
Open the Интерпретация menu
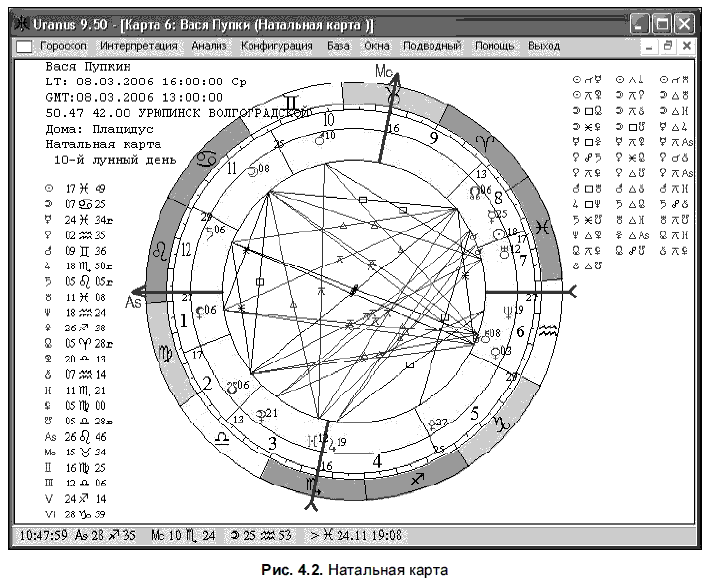click(x=139, y=46)
